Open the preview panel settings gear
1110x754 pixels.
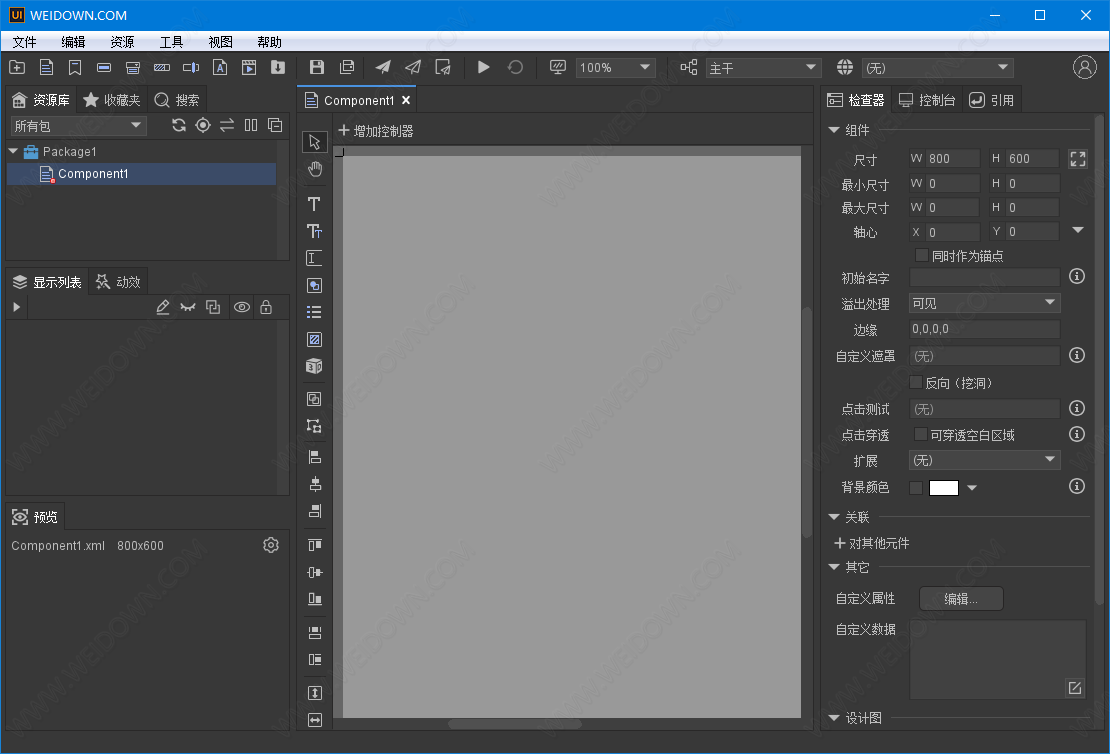click(270, 545)
